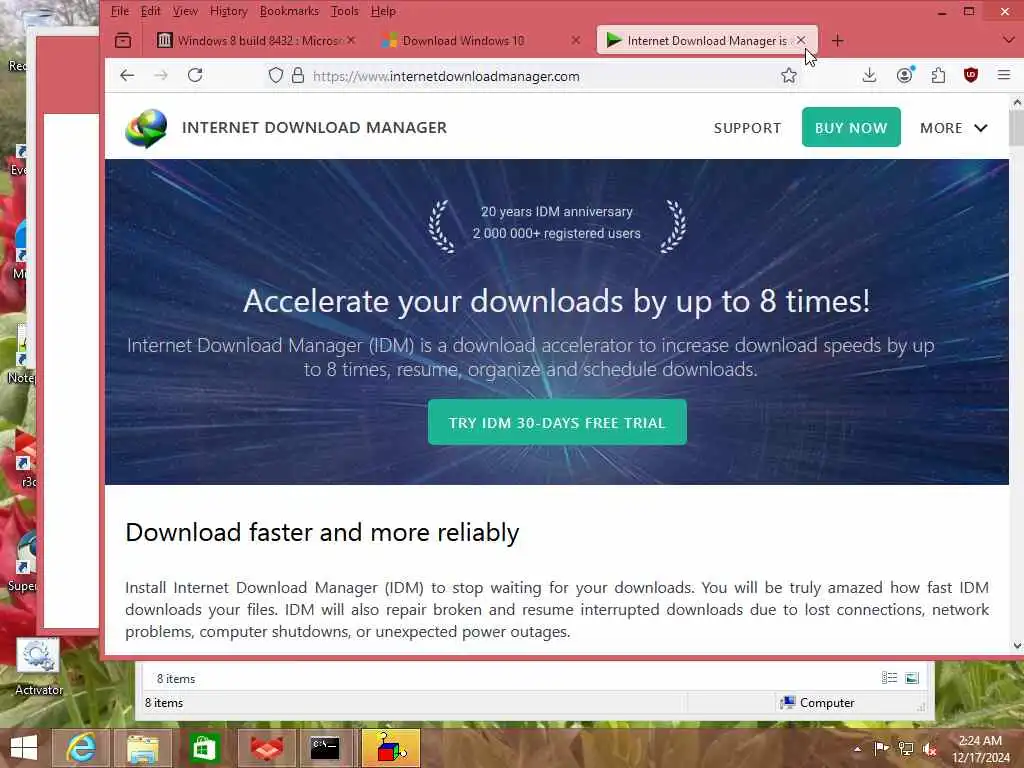Viewport: 1024px width, 768px height.
Task: Open the Tools menu
Action: click(344, 11)
